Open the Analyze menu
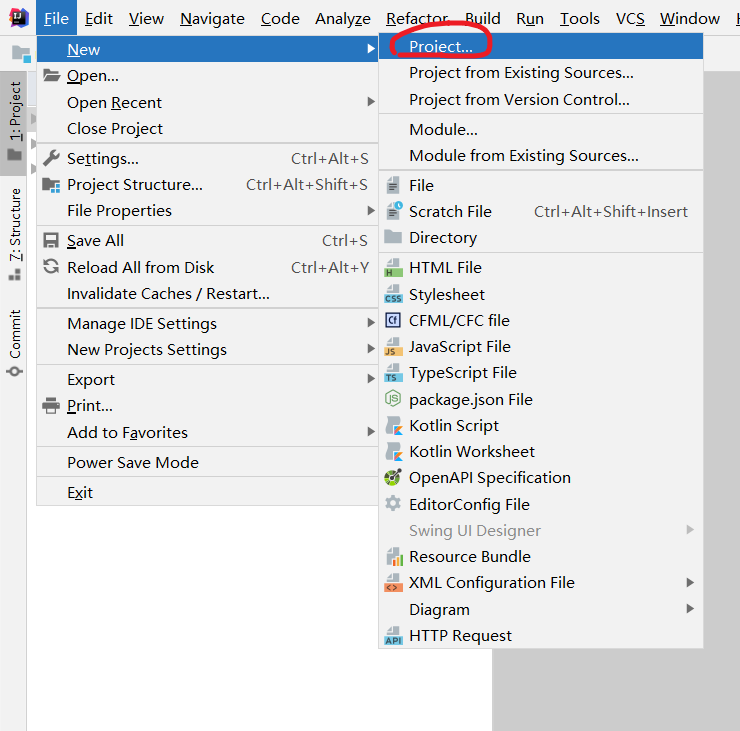Screen dimensions: 740x731 (343, 18)
